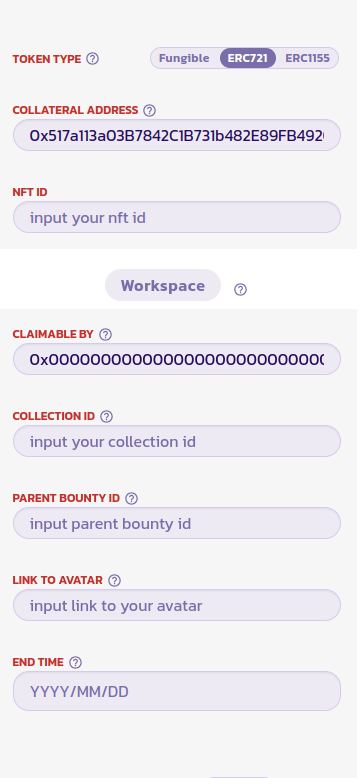This screenshot has height=778, width=360.
Task: Click the NFT ID input field
Action: tap(177, 217)
